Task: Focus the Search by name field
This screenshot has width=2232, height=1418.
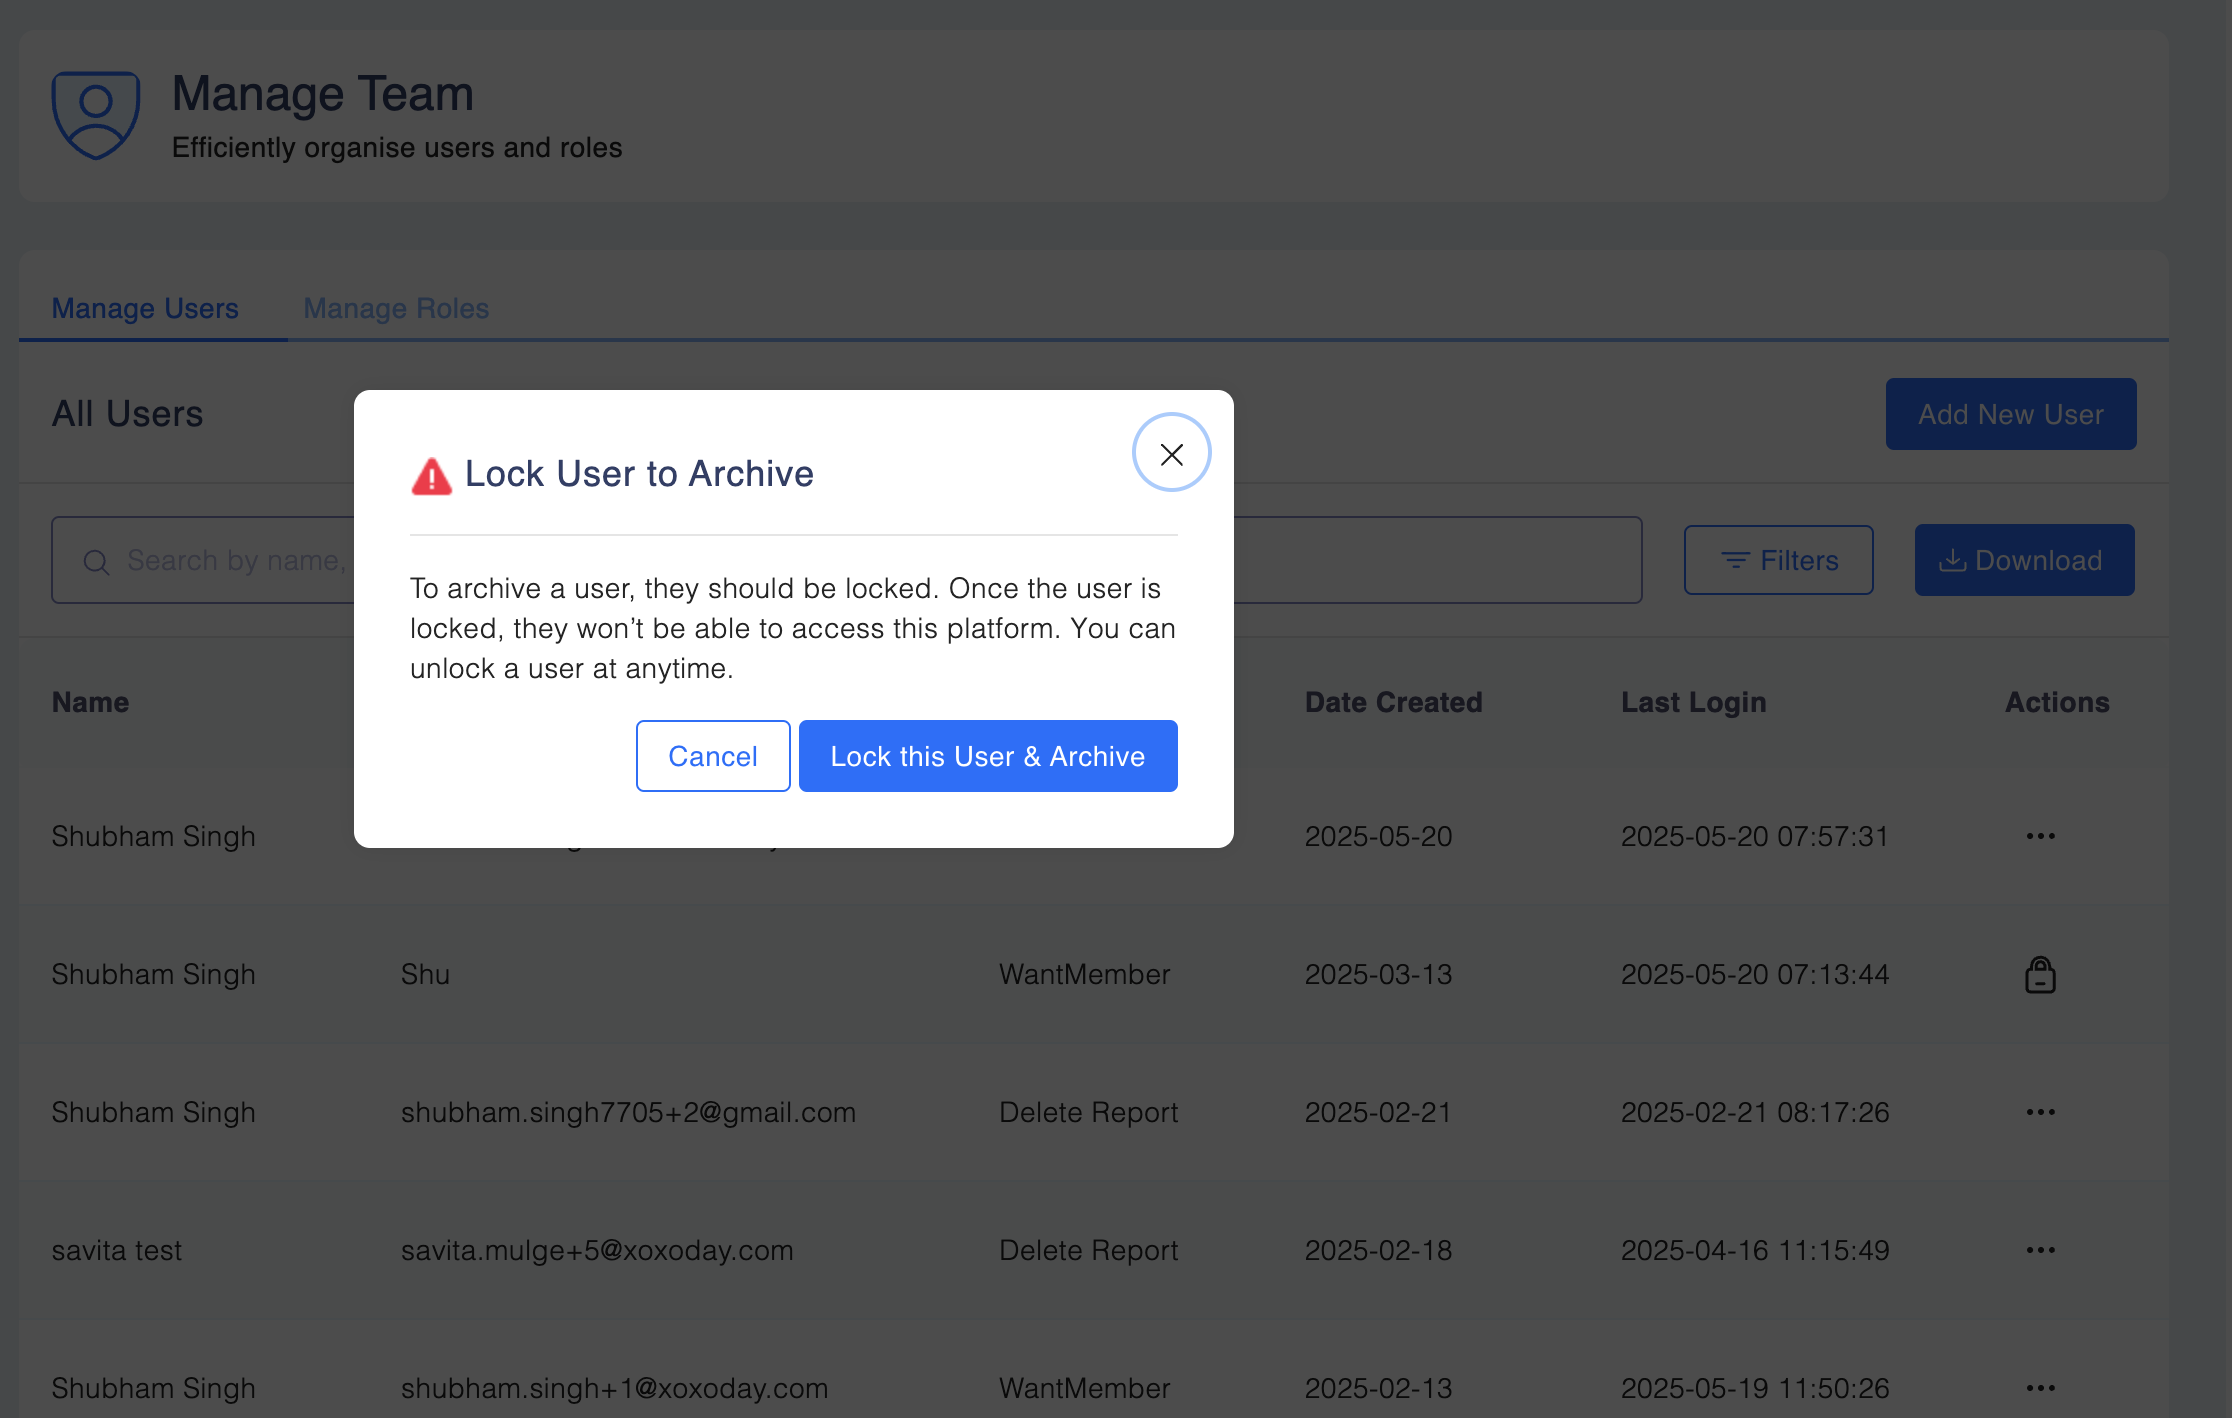Action: 236,560
